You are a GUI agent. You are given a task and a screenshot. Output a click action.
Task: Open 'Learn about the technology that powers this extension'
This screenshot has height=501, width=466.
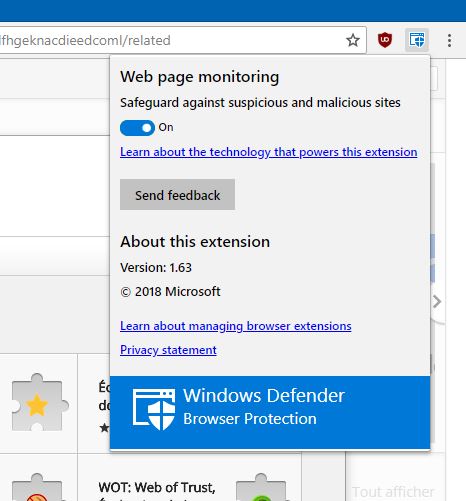[x=268, y=152]
